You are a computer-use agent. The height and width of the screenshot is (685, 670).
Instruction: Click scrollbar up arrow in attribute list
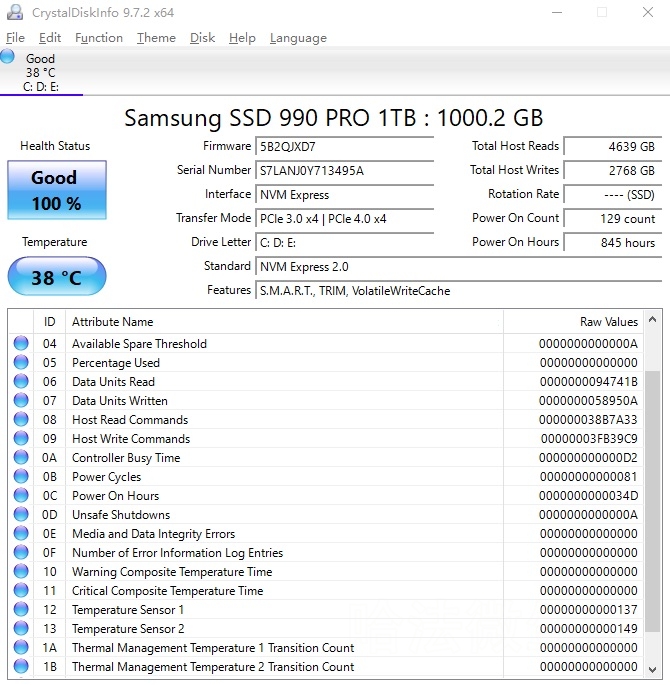(652, 321)
